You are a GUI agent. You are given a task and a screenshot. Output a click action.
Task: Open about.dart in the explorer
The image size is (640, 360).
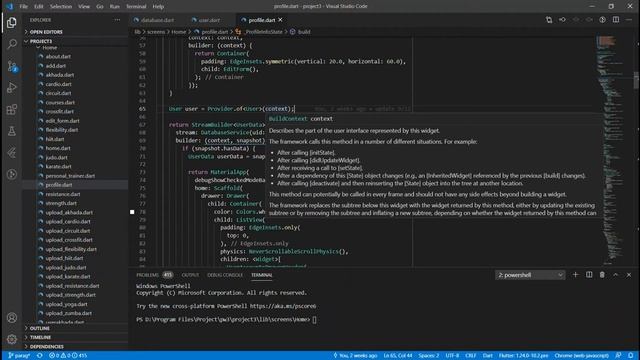click(x=58, y=57)
